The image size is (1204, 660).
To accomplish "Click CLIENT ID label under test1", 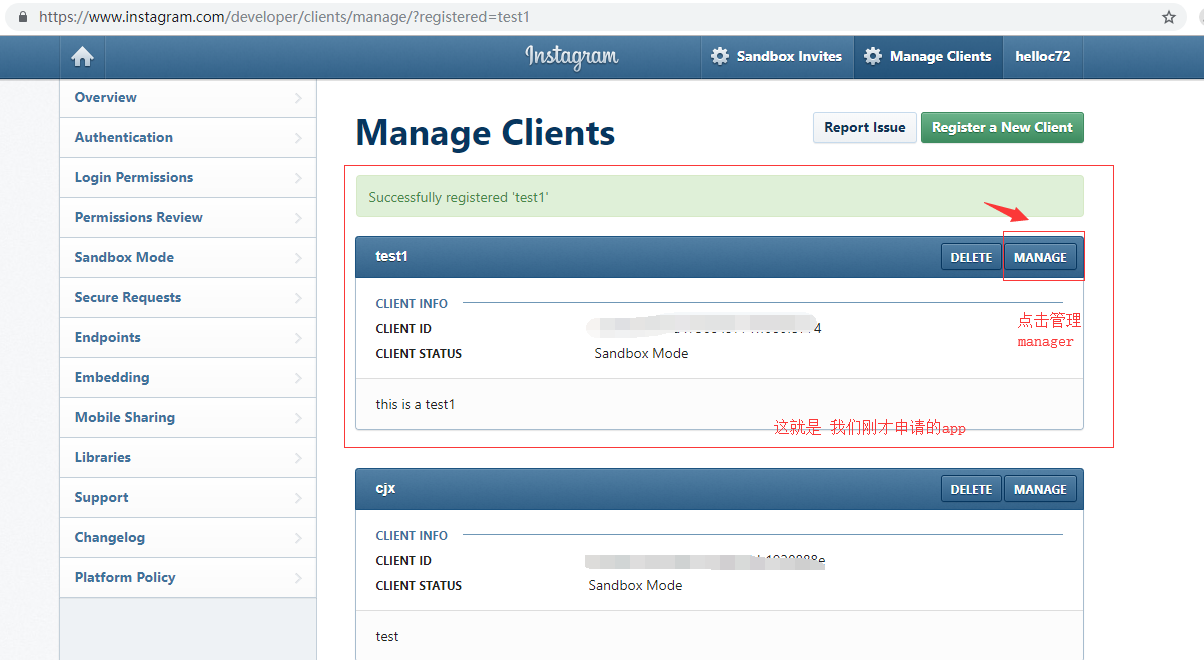I will (403, 328).
